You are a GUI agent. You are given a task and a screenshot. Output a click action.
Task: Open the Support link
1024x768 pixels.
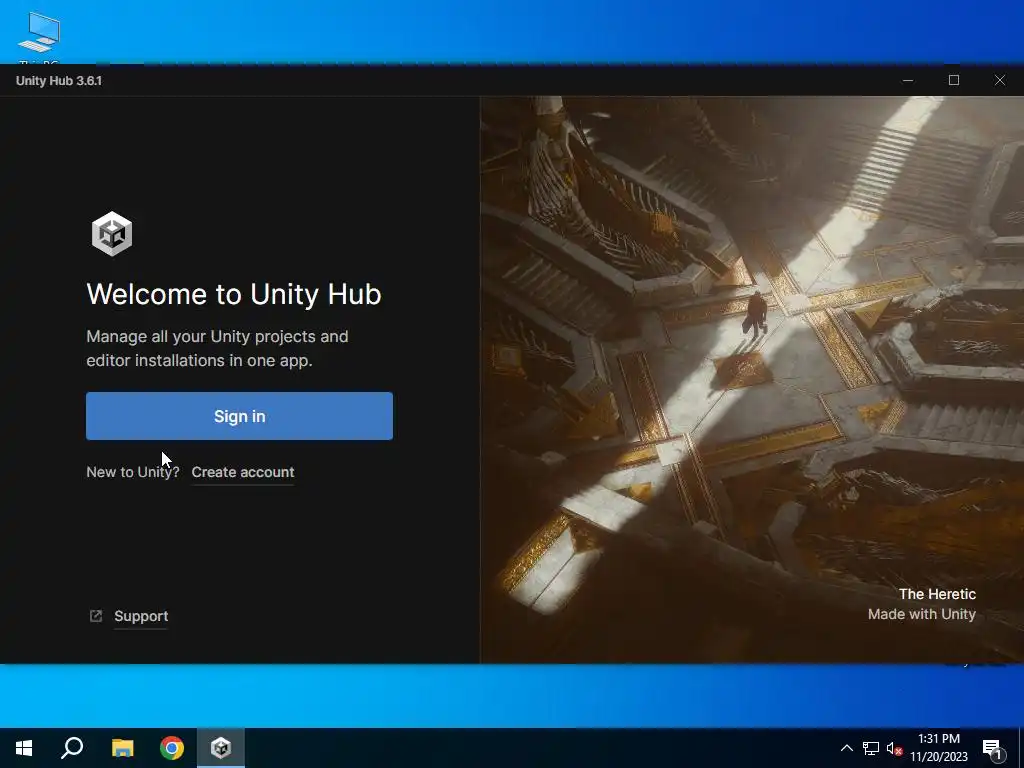141,616
